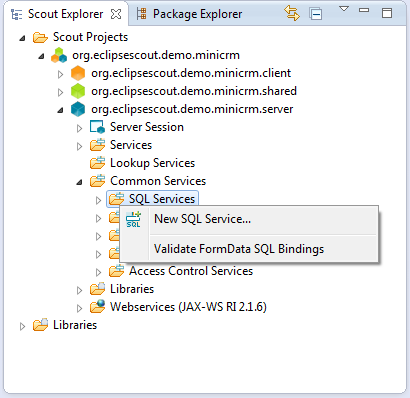Select the bottom root Libraries item
410x398 pixels.
pyautogui.click(x=75, y=325)
